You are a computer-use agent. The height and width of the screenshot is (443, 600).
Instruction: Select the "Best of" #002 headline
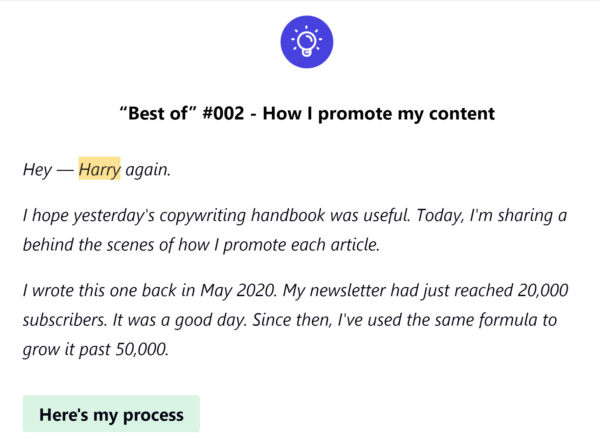pos(307,113)
